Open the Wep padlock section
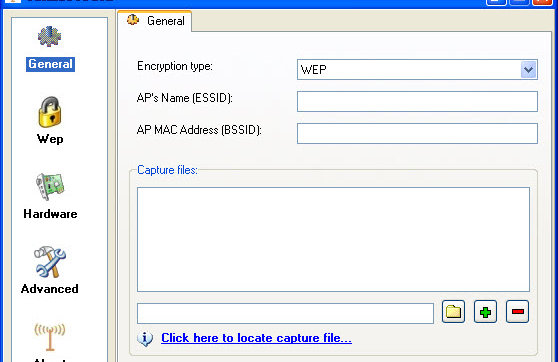 point(50,120)
